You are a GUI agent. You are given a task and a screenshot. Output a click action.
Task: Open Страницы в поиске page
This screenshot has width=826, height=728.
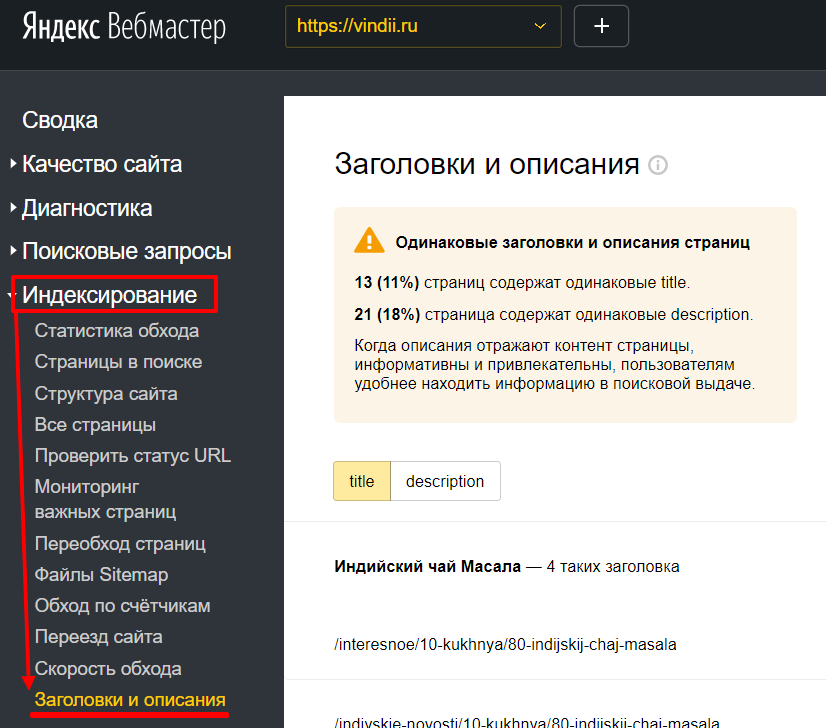point(119,362)
